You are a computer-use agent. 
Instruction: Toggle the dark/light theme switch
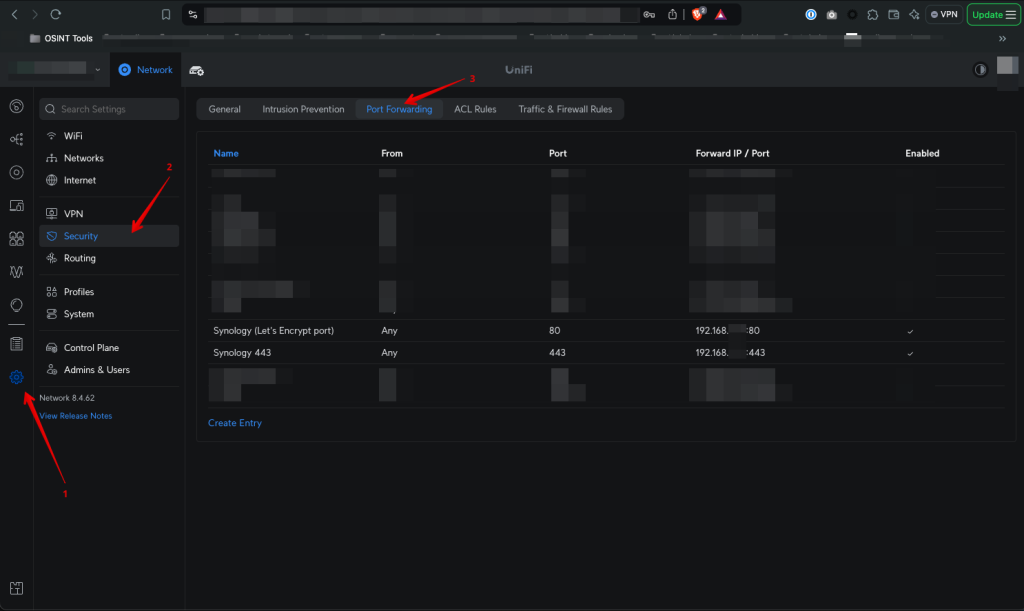(x=980, y=70)
